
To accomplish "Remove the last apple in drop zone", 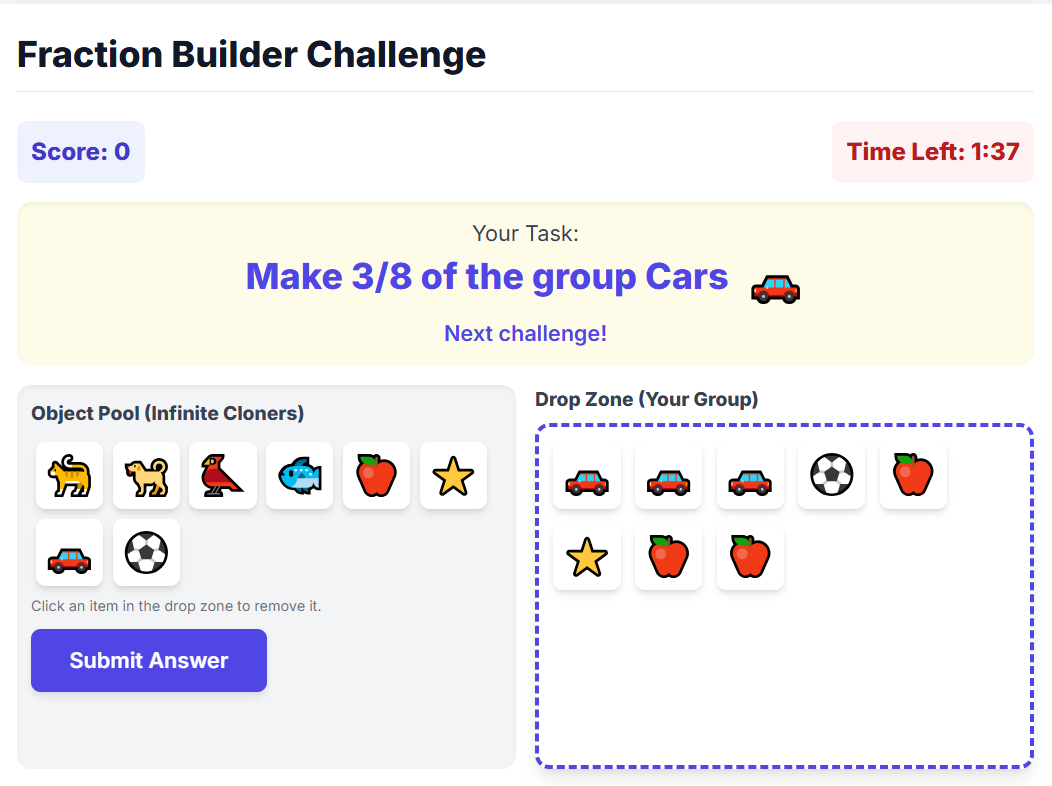I will click(x=750, y=557).
